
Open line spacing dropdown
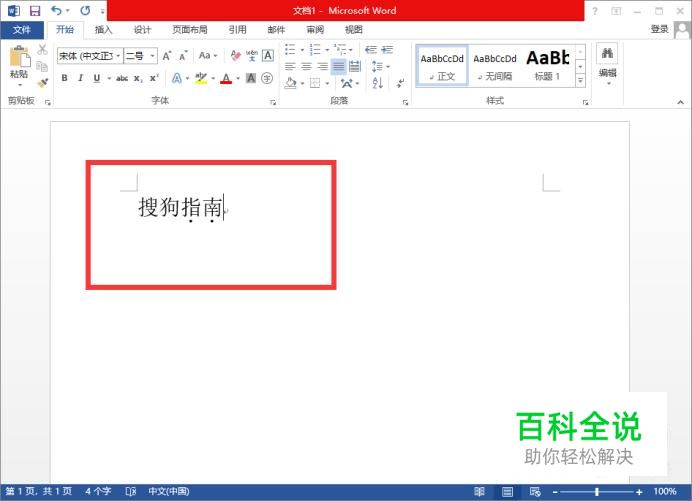pyautogui.click(x=380, y=67)
